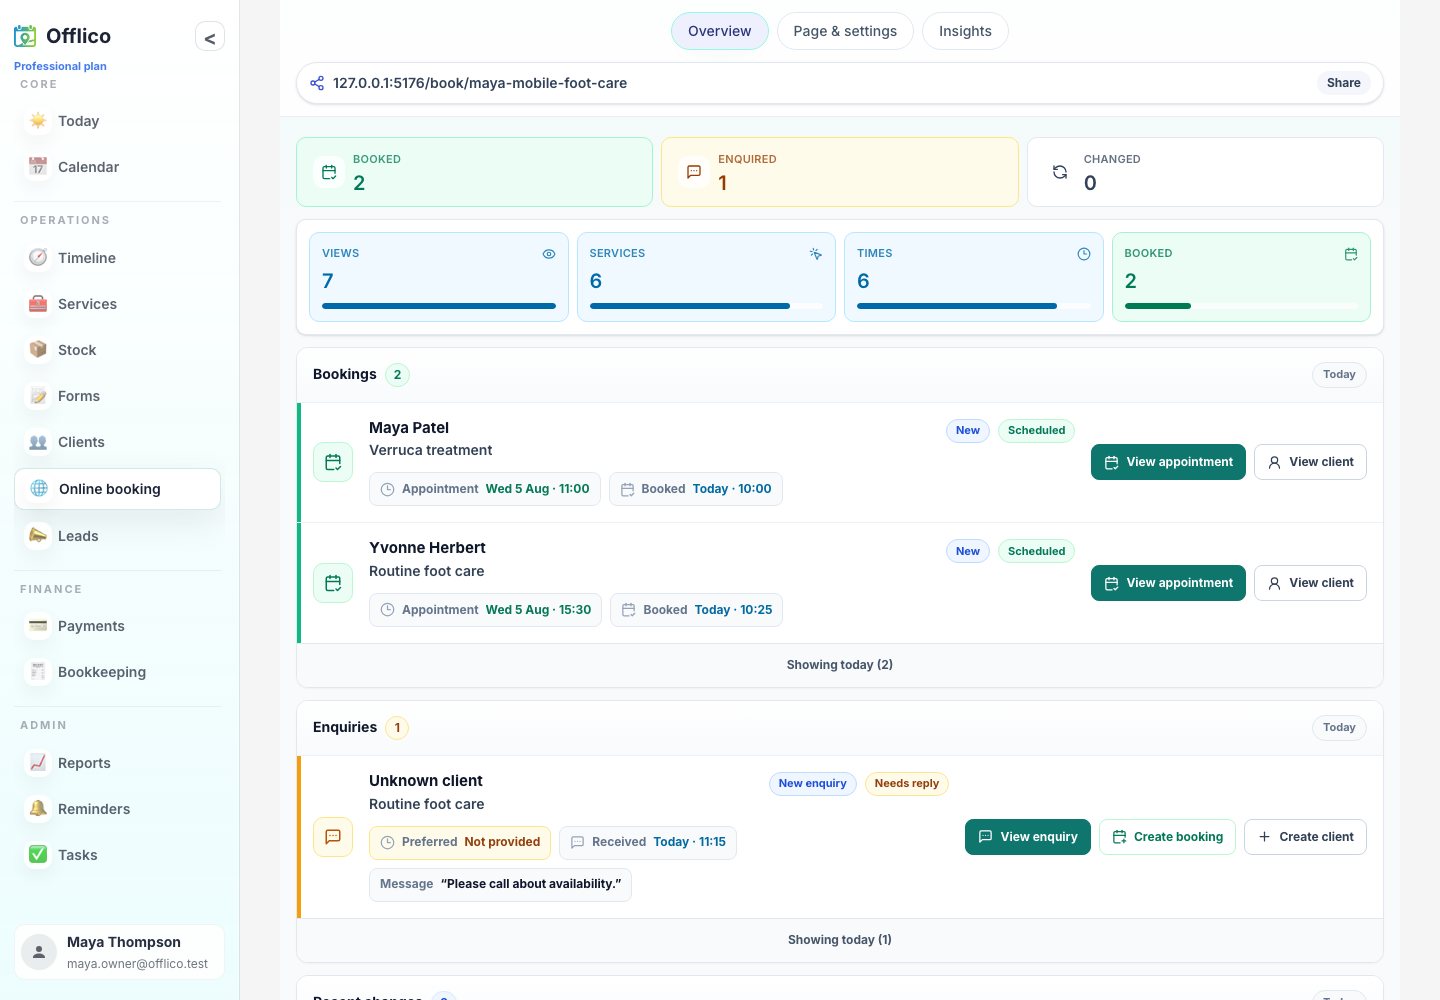View appointment for Maya Patel

(1168, 462)
